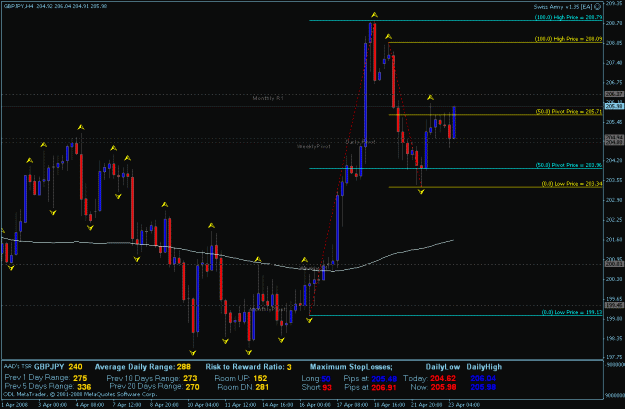Click the '(50.0) Pivot Price = 203.96' label
The image size is (625, 409).
[569, 165]
